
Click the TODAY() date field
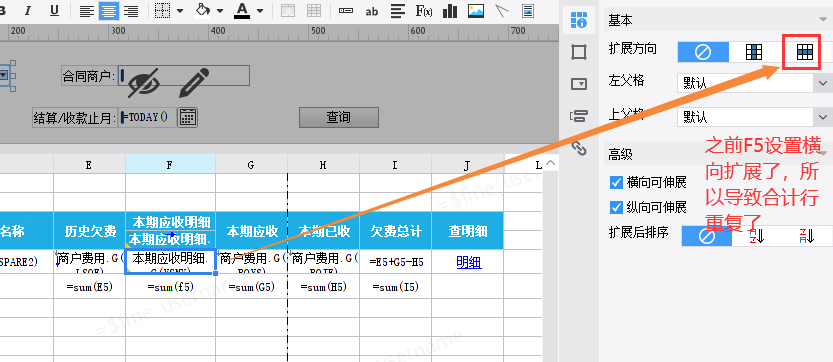pyautogui.click(x=148, y=117)
